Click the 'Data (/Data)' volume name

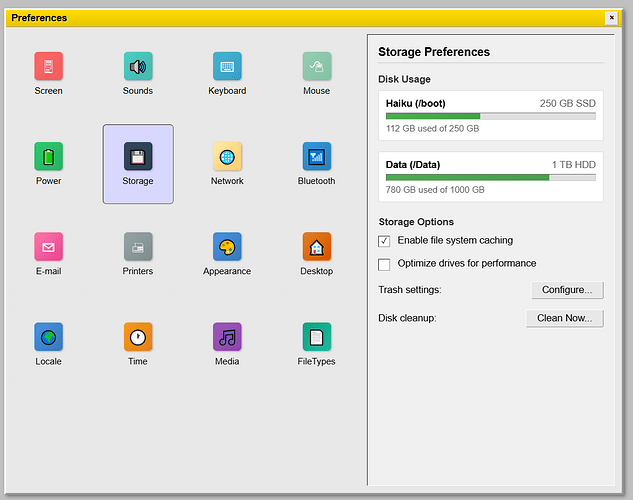point(413,165)
